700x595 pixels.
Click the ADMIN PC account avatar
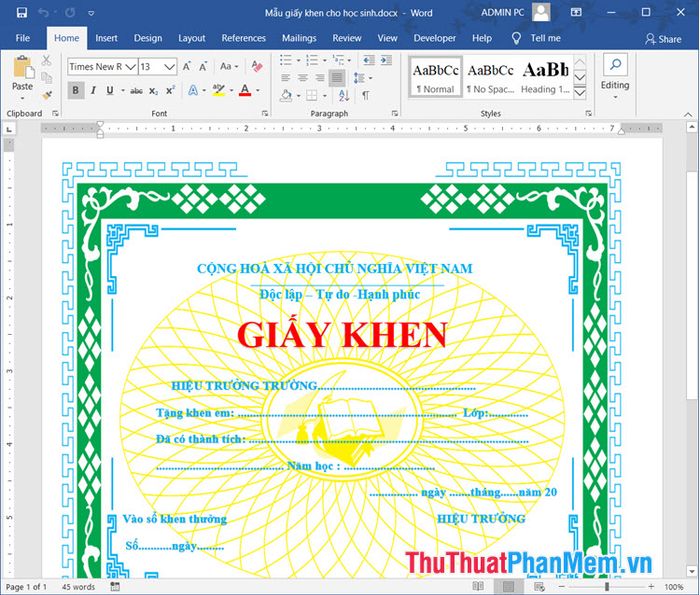coord(541,12)
